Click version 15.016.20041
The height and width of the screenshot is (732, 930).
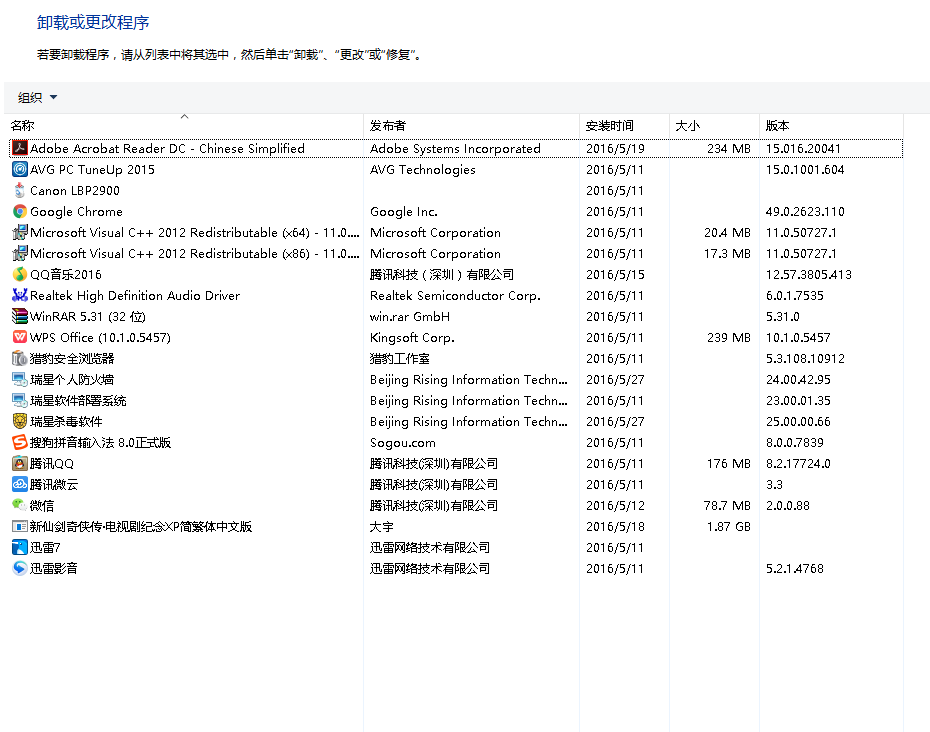point(803,148)
